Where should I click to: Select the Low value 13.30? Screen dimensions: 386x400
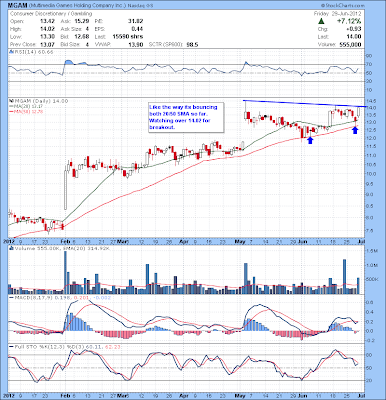pos(46,37)
